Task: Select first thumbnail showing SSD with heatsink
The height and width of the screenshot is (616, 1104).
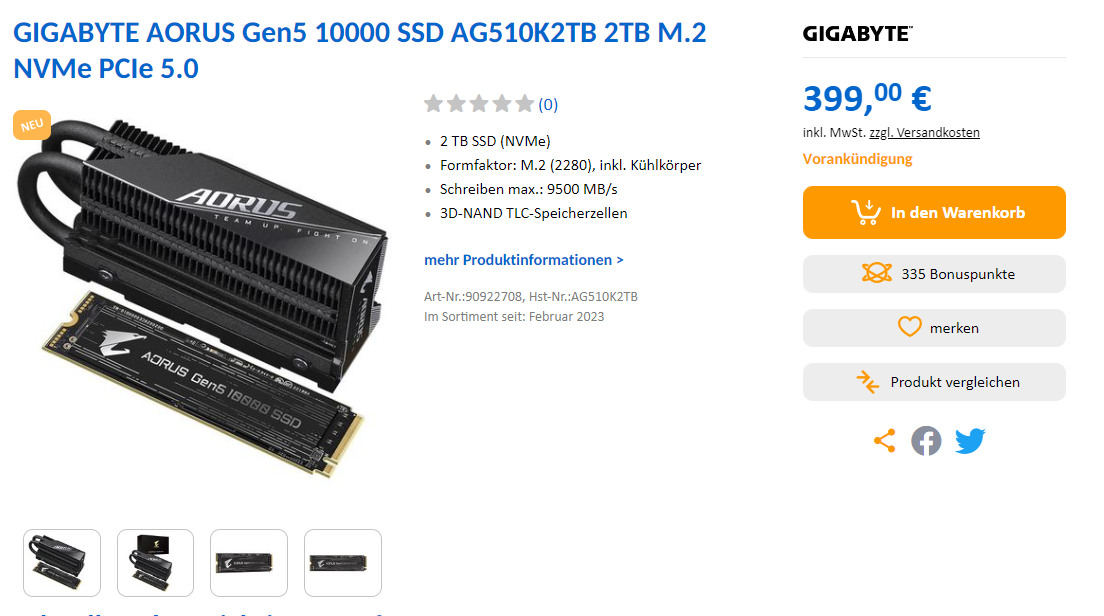Action: [x=62, y=562]
